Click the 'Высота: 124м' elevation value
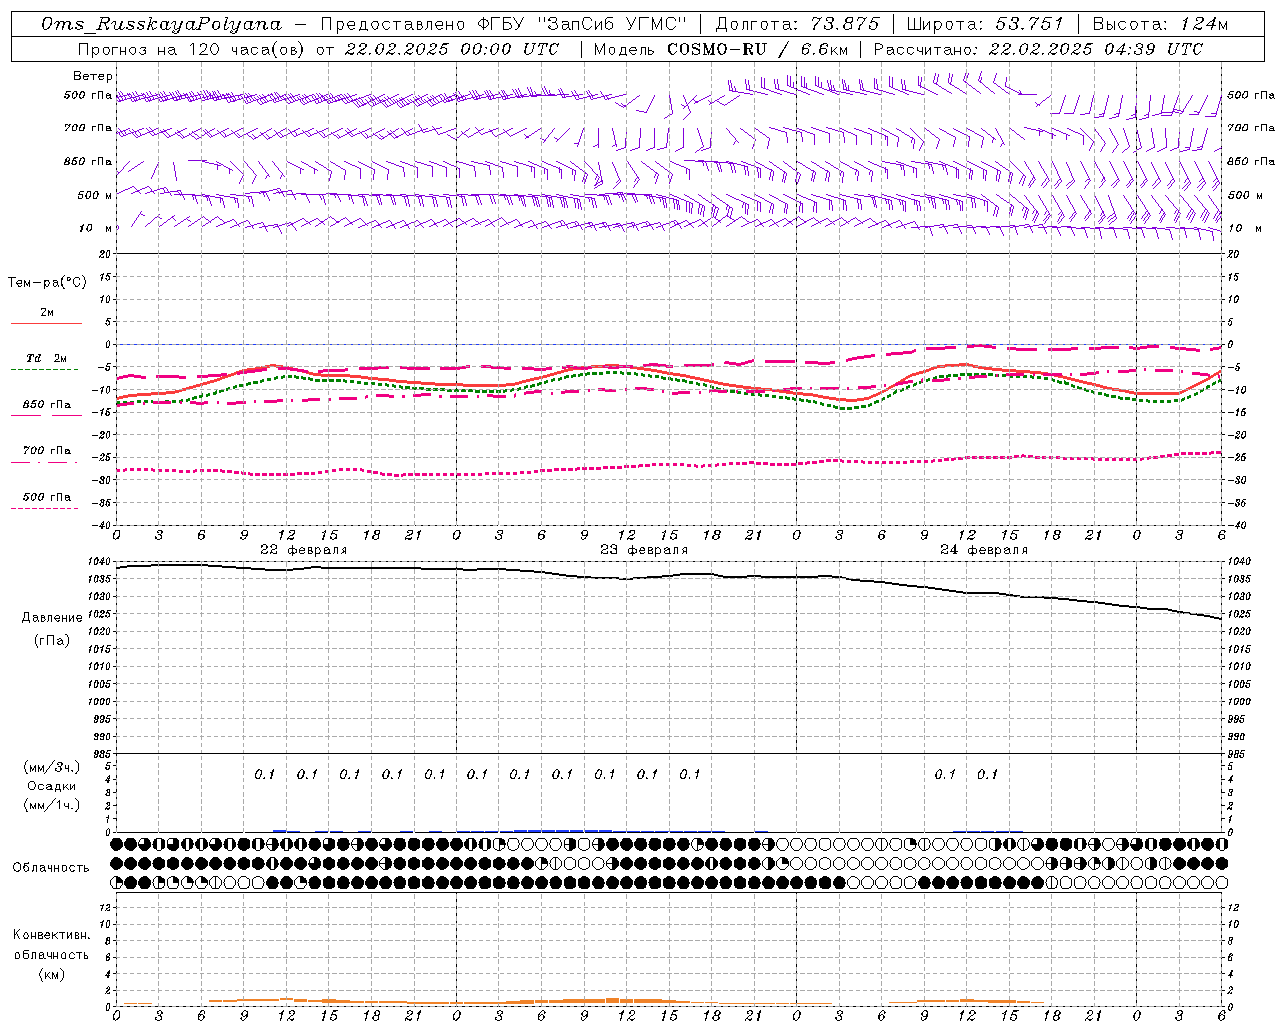This screenshot has height=1024, width=1280. [1161, 24]
